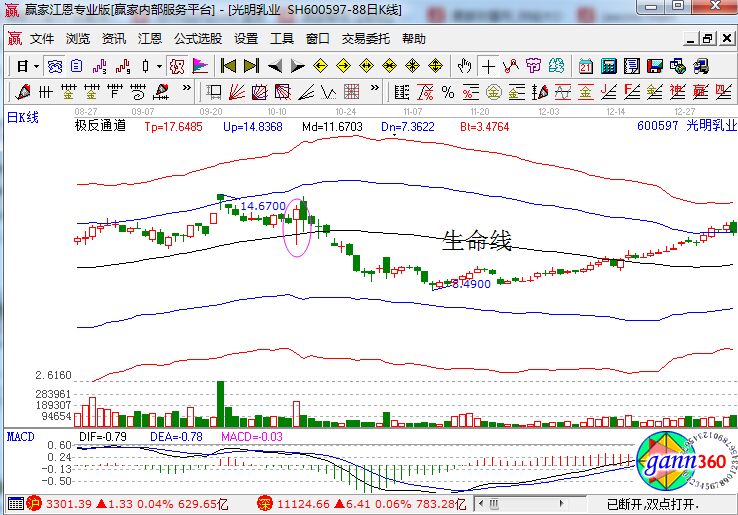Screen dimensions: 738x515
Task: Select the hand pan tool
Action: pos(464,66)
